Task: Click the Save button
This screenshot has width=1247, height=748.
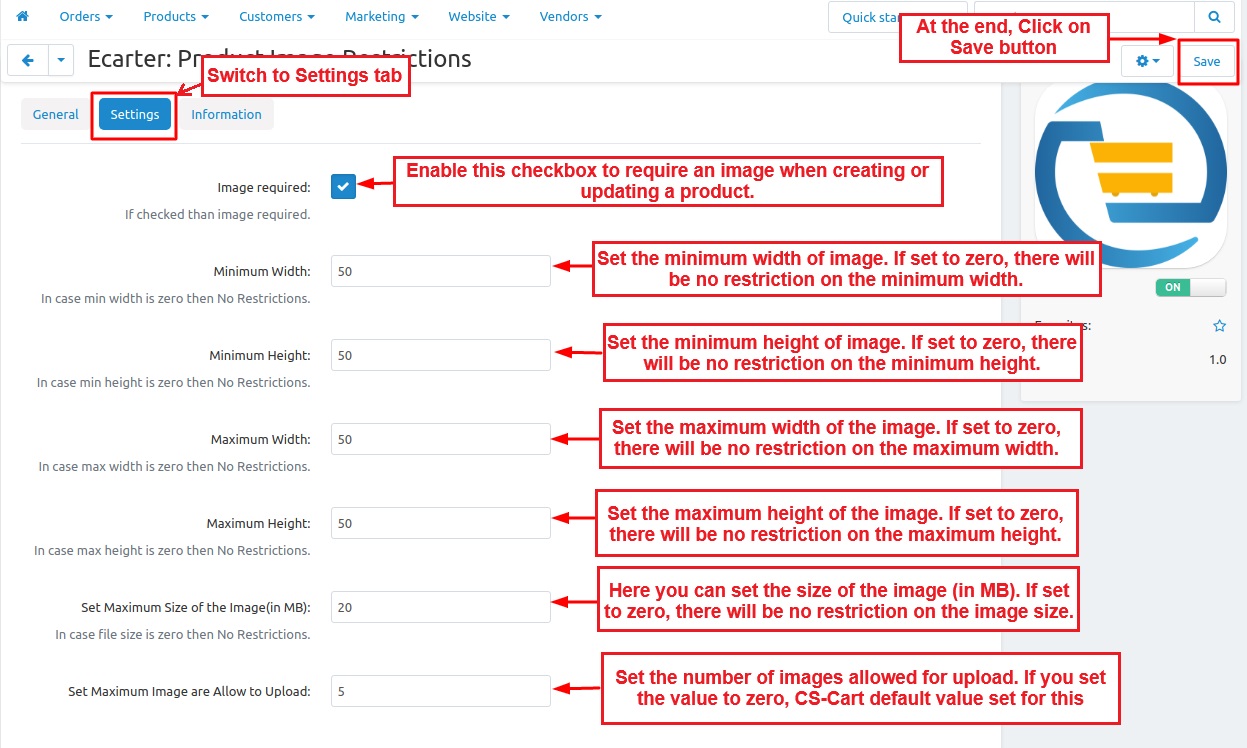Action: (x=1206, y=61)
